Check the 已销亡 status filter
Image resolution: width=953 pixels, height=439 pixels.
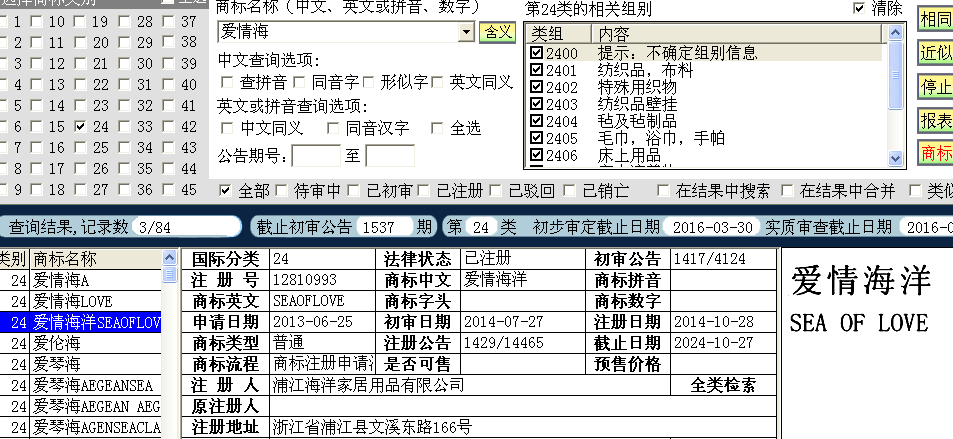569,191
